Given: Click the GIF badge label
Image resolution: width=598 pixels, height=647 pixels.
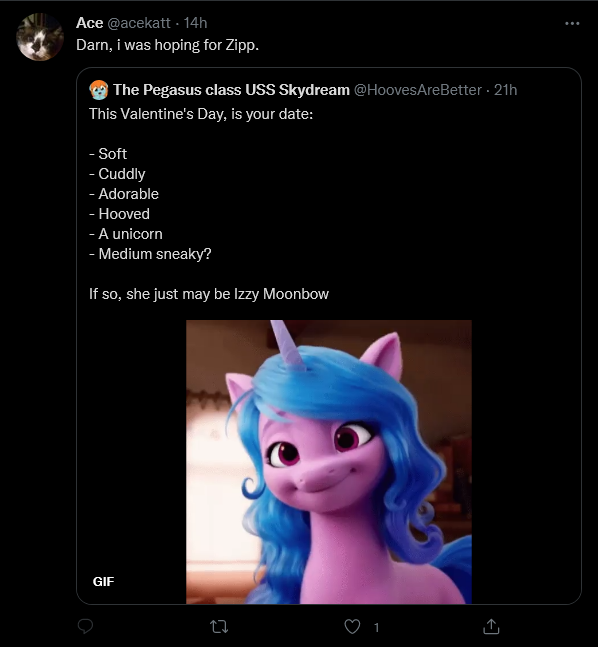Looking at the screenshot, I should 103,581.
